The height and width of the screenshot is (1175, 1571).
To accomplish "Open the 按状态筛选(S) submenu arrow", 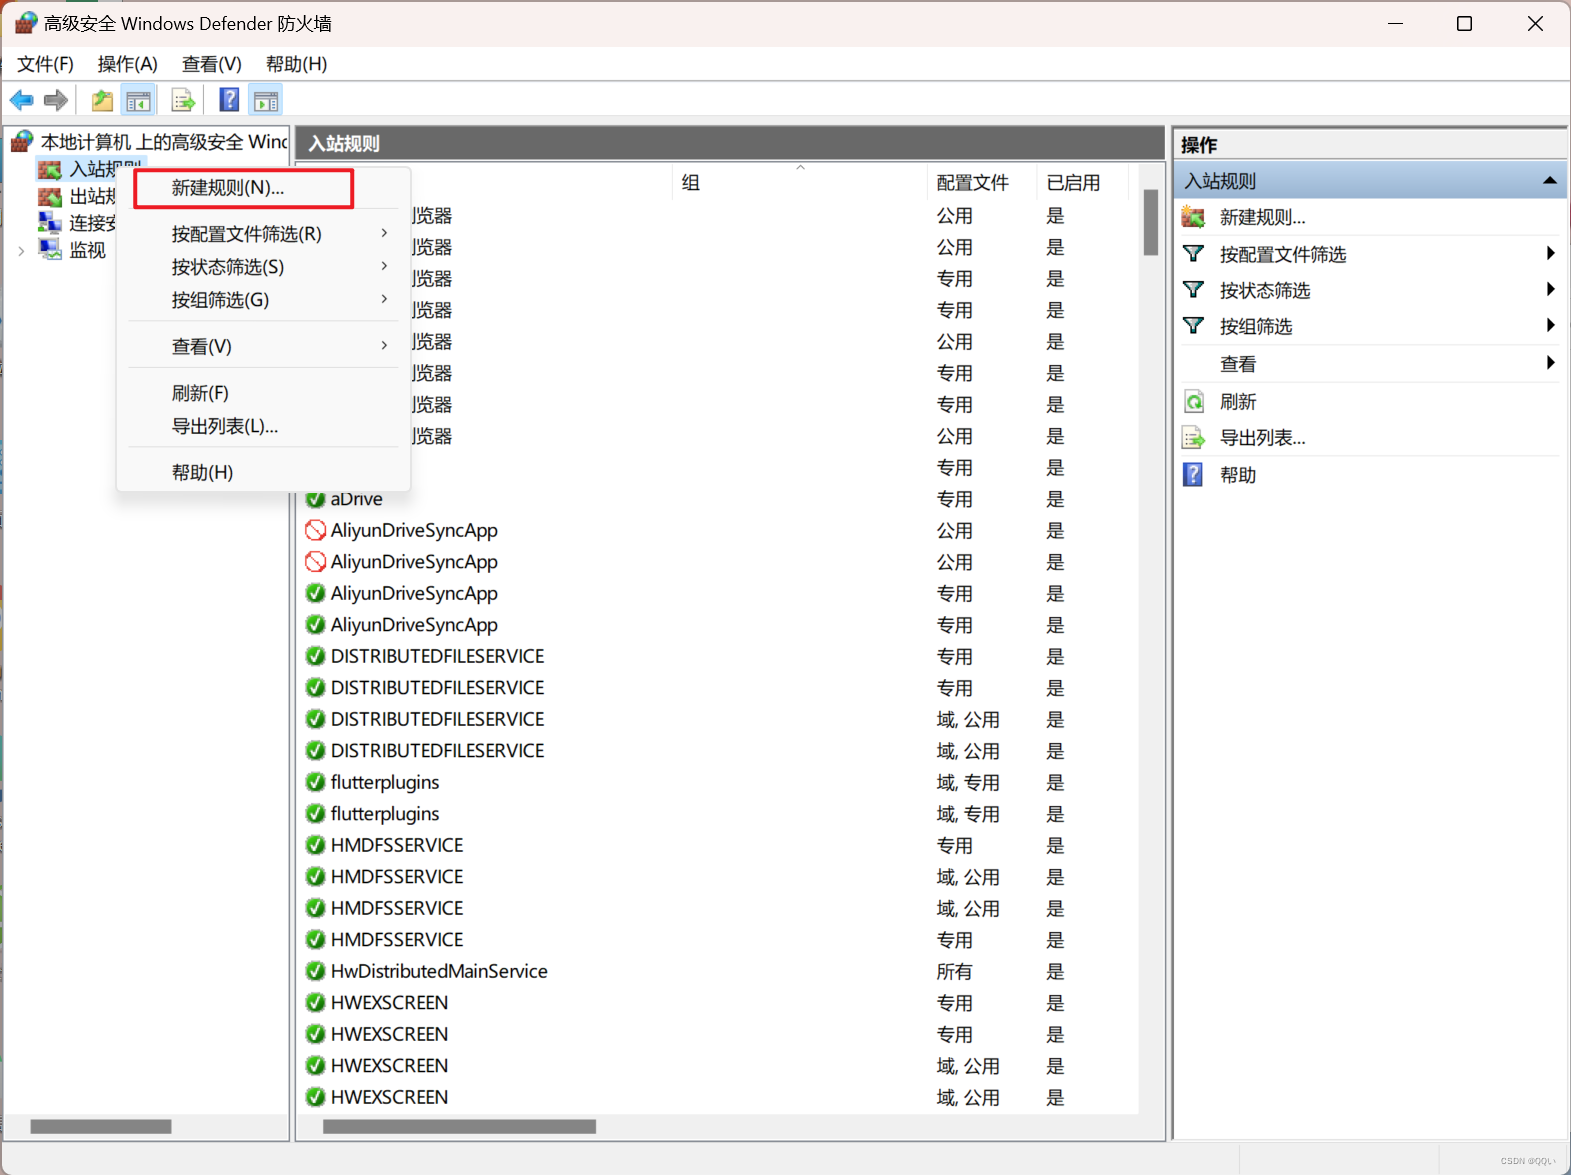I will [384, 266].
